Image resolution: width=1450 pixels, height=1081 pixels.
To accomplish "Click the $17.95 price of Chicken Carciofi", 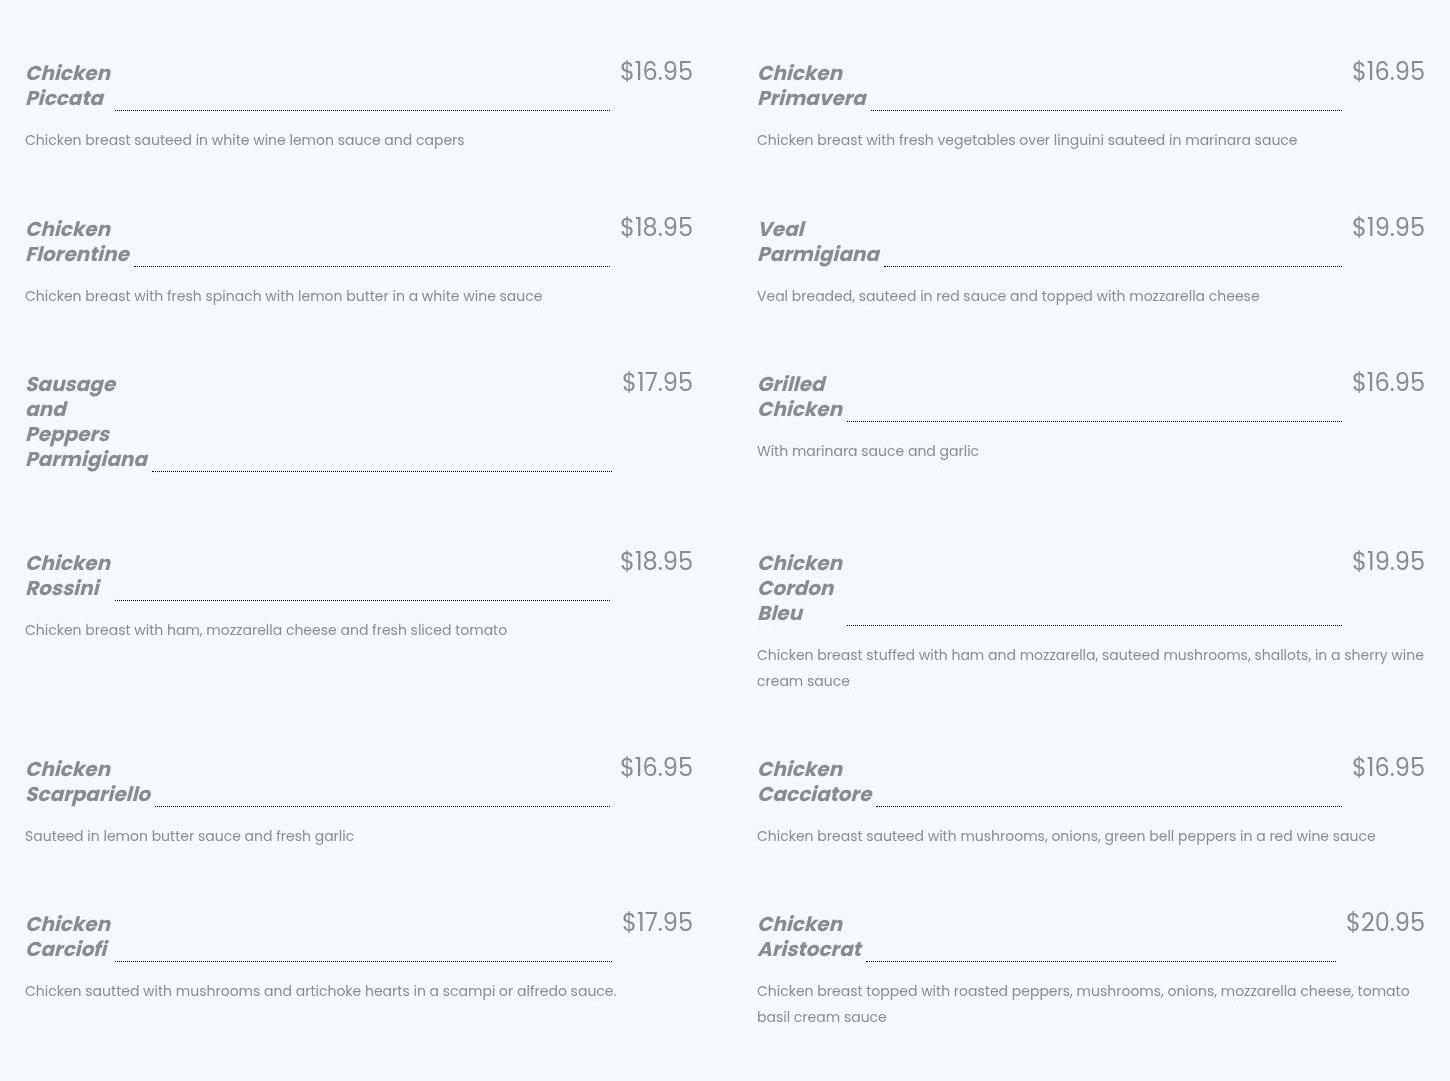I will pyautogui.click(x=657, y=922).
